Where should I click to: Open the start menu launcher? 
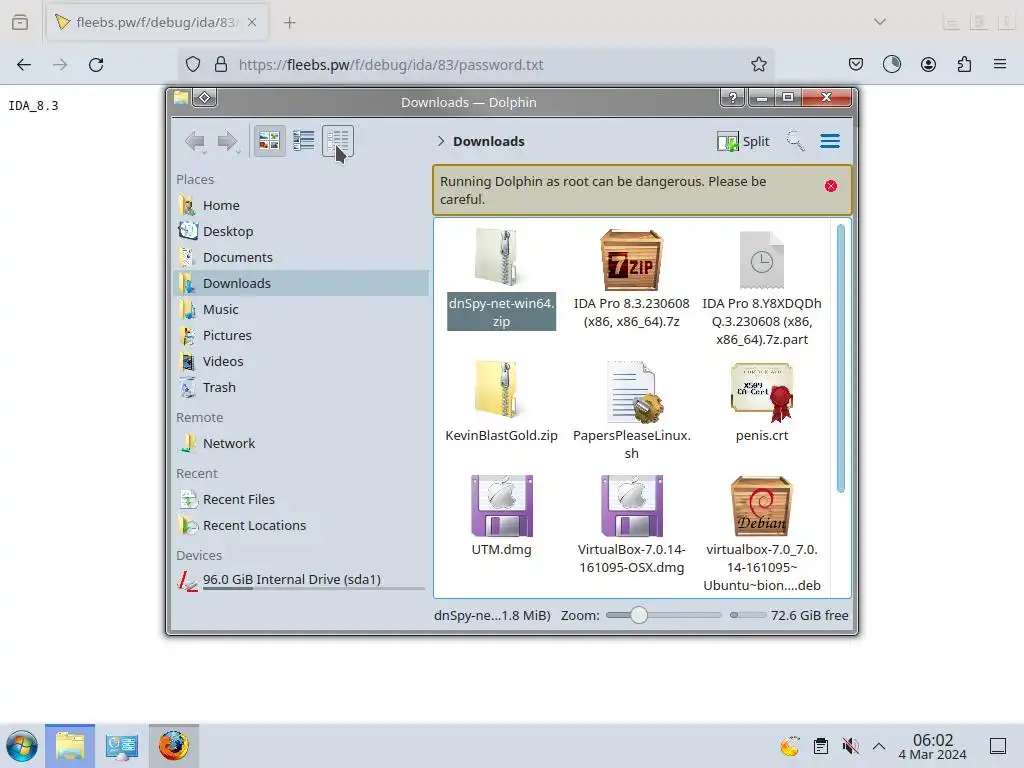22,746
